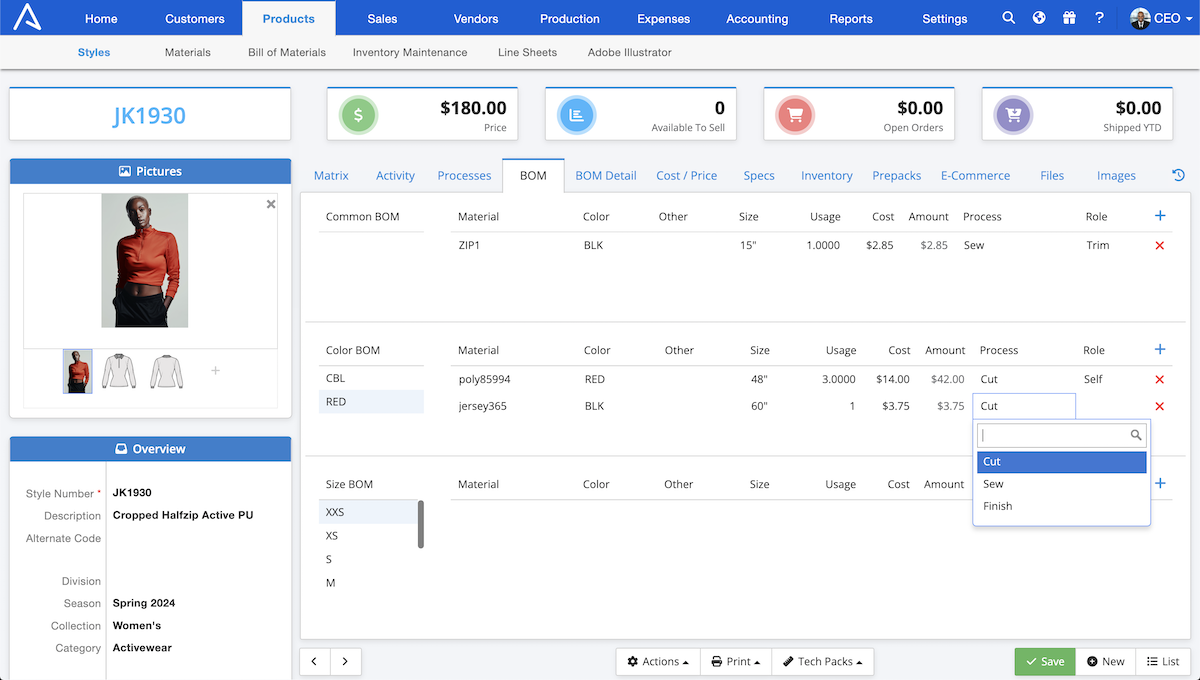
Task: Open the Tech Packs dropdown
Action: click(822, 661)
